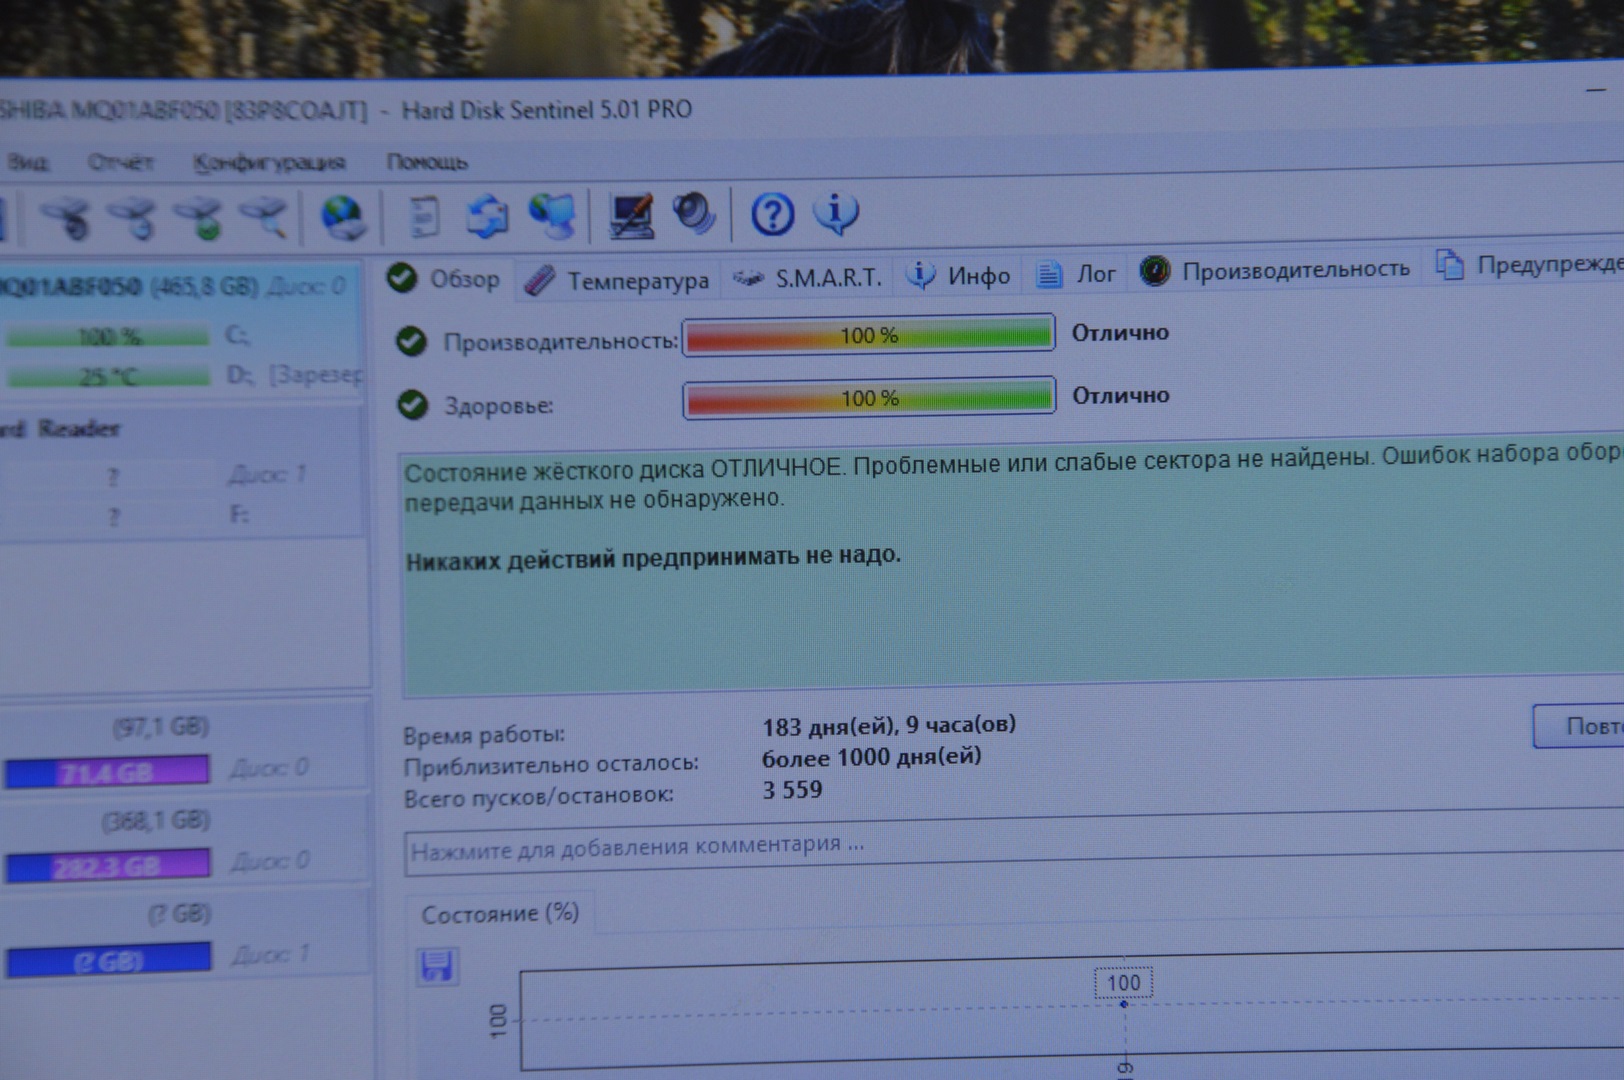Screen dimensions: 1624x1080
Task: Open help via the question mark icon
Action: (772, 214)
